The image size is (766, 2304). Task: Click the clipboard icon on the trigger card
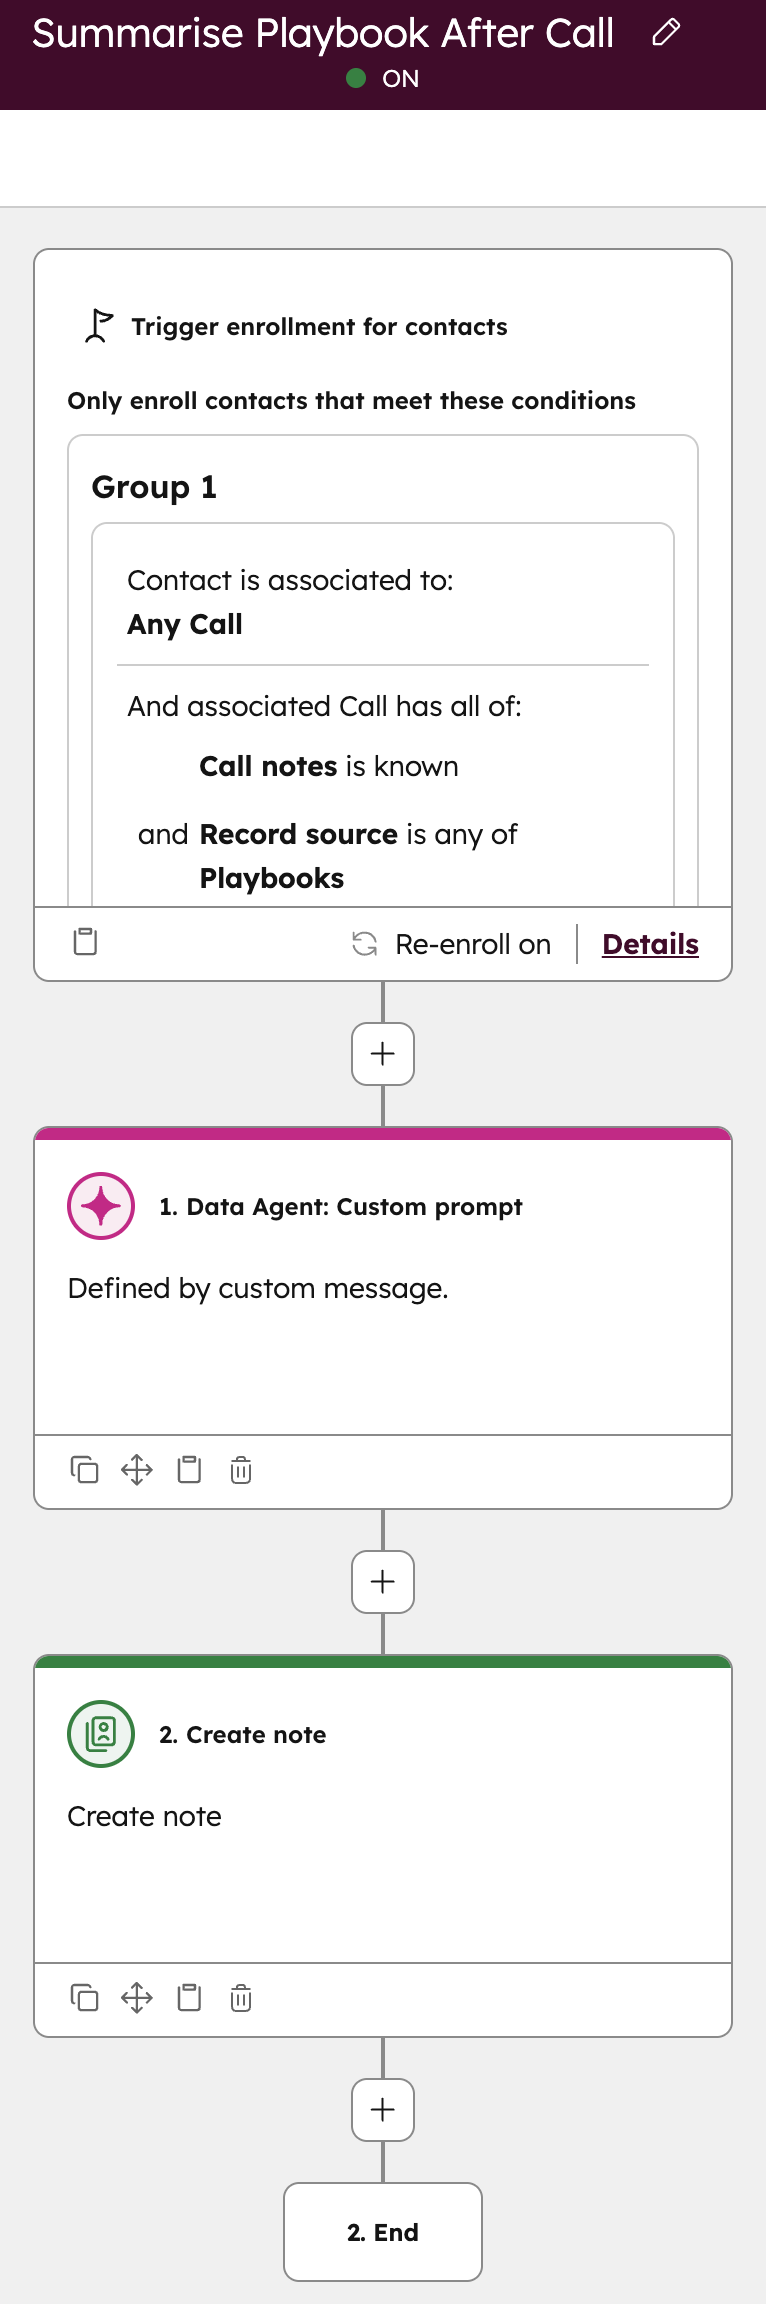(85, 941)
